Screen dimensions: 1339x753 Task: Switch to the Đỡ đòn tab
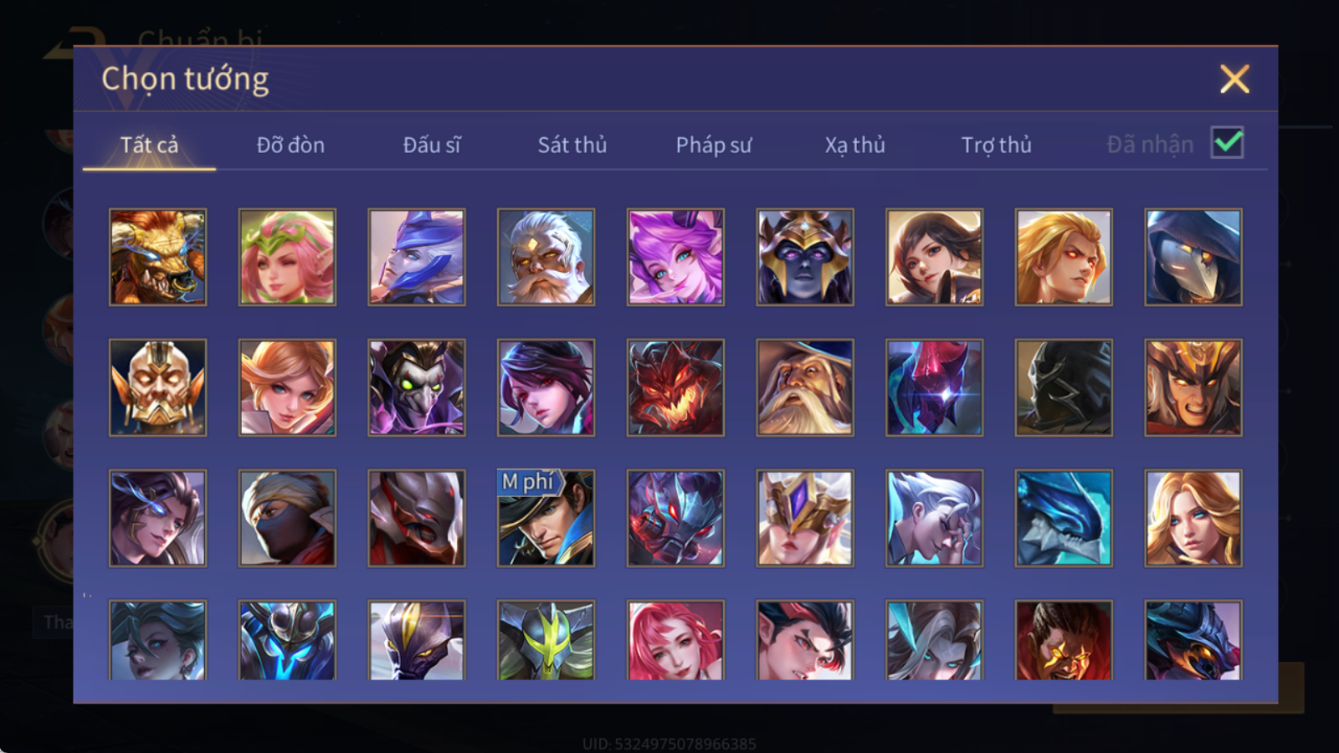tap(290, 145)
